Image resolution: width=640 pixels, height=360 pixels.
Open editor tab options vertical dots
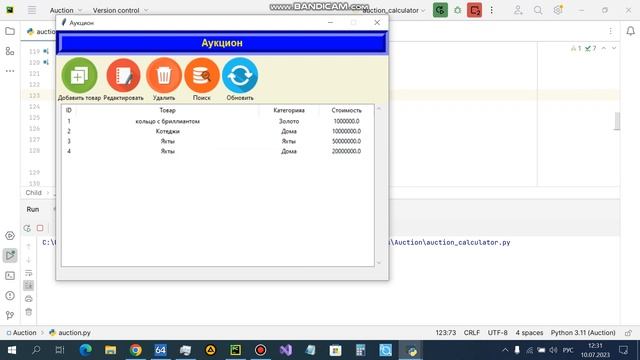(x=610, y=31)
